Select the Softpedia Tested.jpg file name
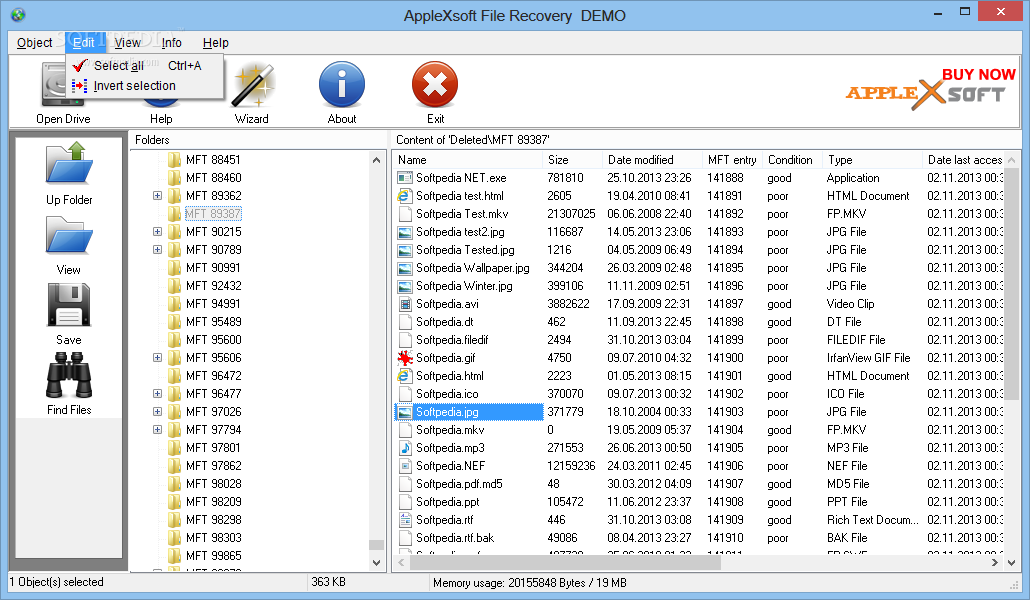The image size is (1030, 600). click(x=465, y=250)
